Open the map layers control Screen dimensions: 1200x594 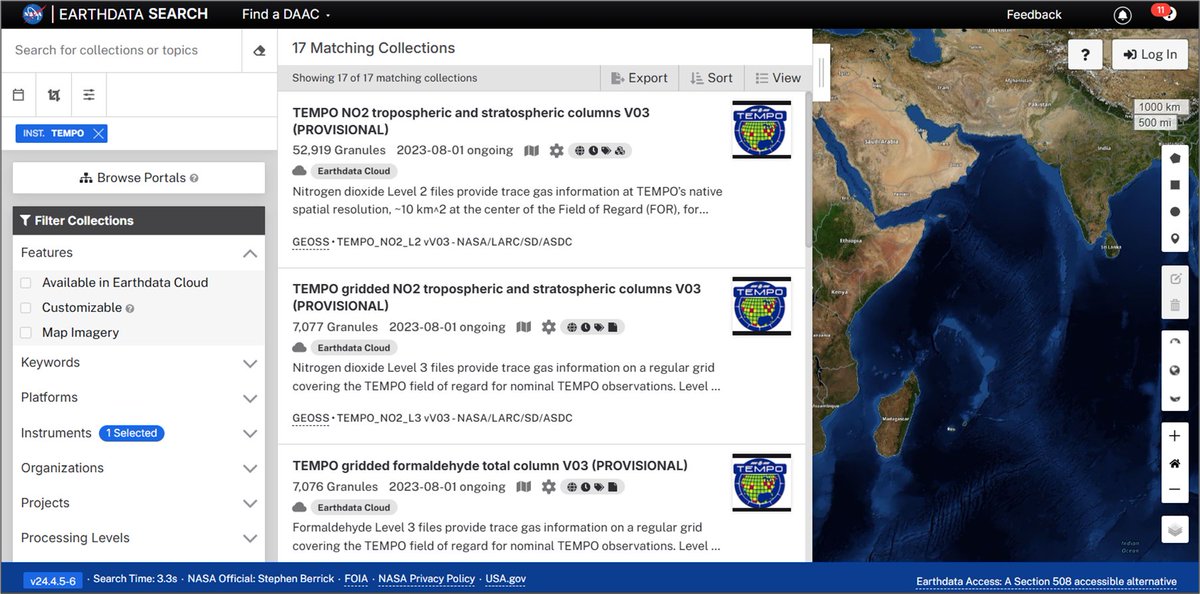click(1175, 529)
